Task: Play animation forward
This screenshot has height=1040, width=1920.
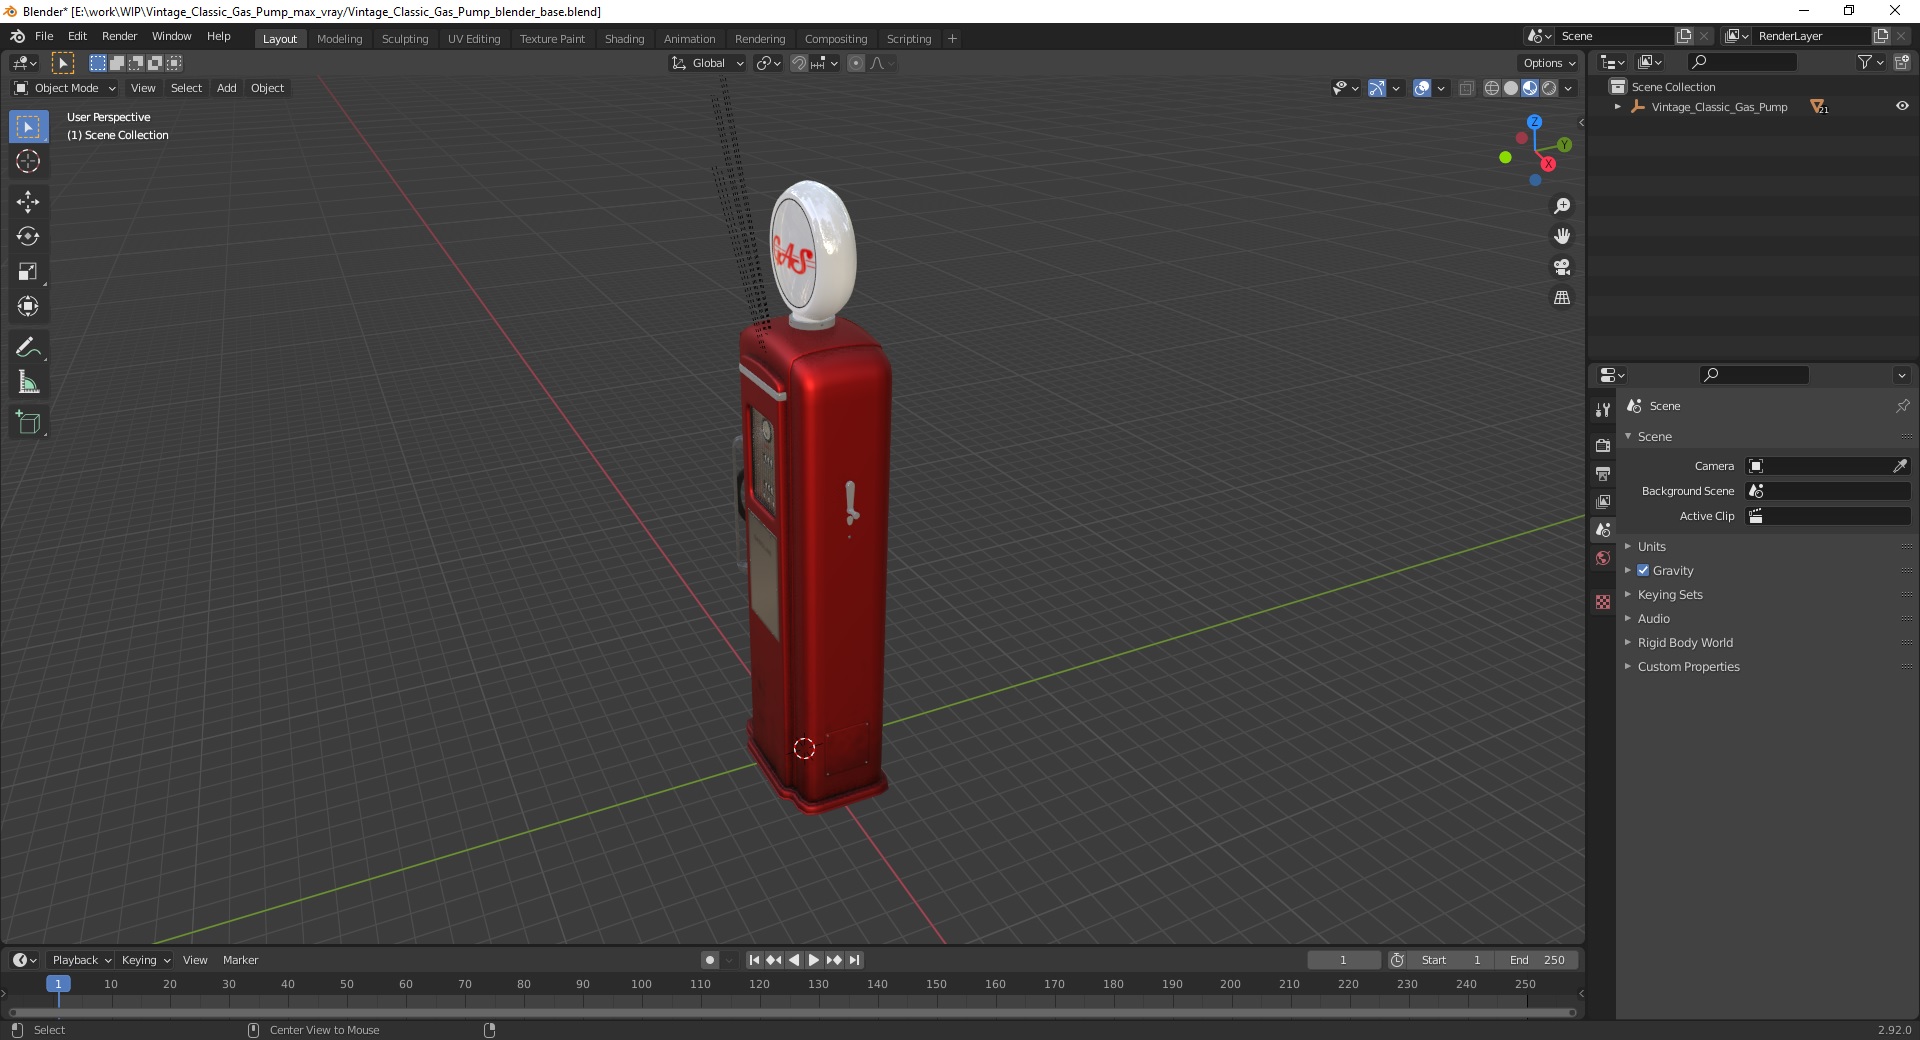Action: click(814, 960)
